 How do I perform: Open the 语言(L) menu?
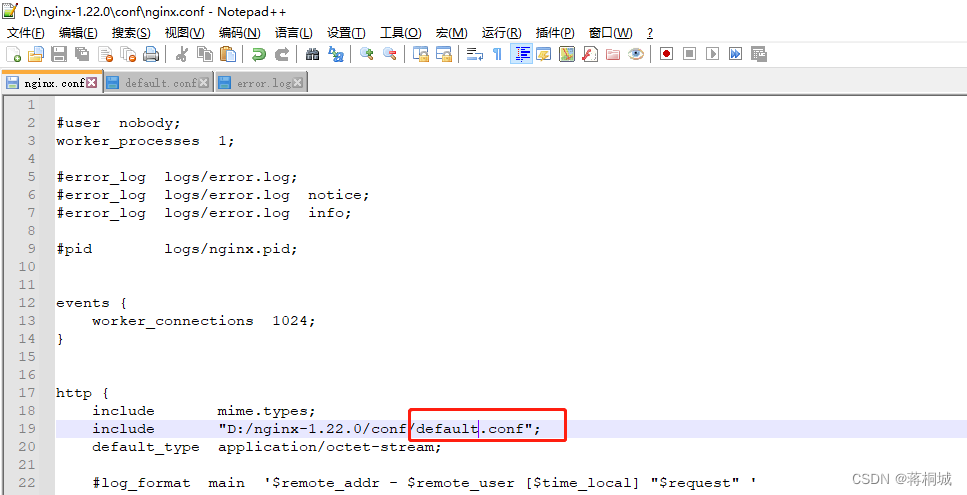(293, 33)
